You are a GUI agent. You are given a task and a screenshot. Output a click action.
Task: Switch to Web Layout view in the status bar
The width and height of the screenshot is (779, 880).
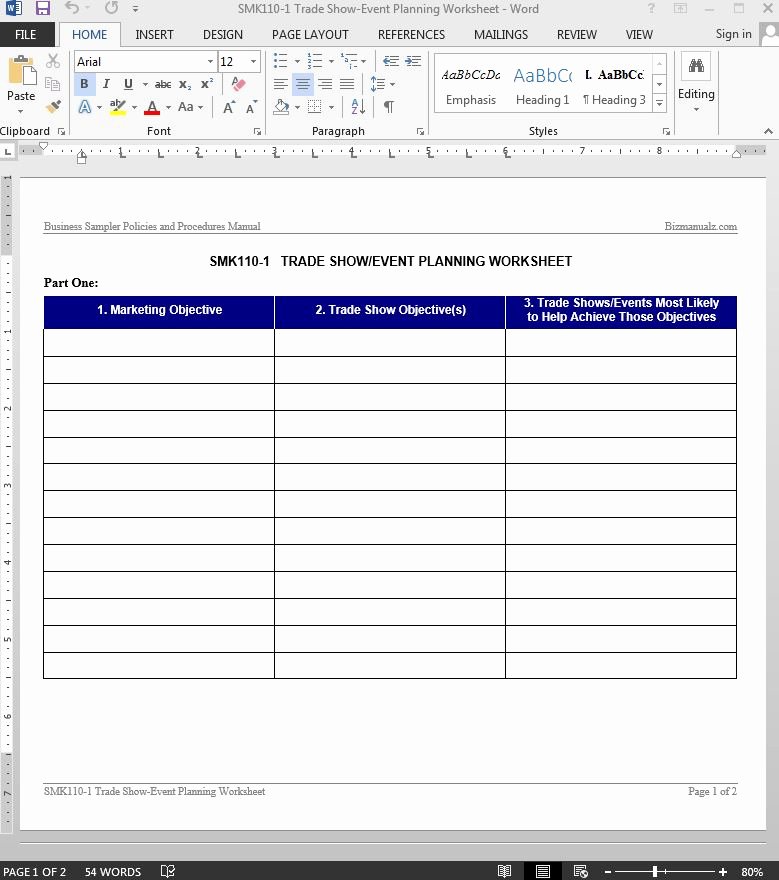[580, 871]
